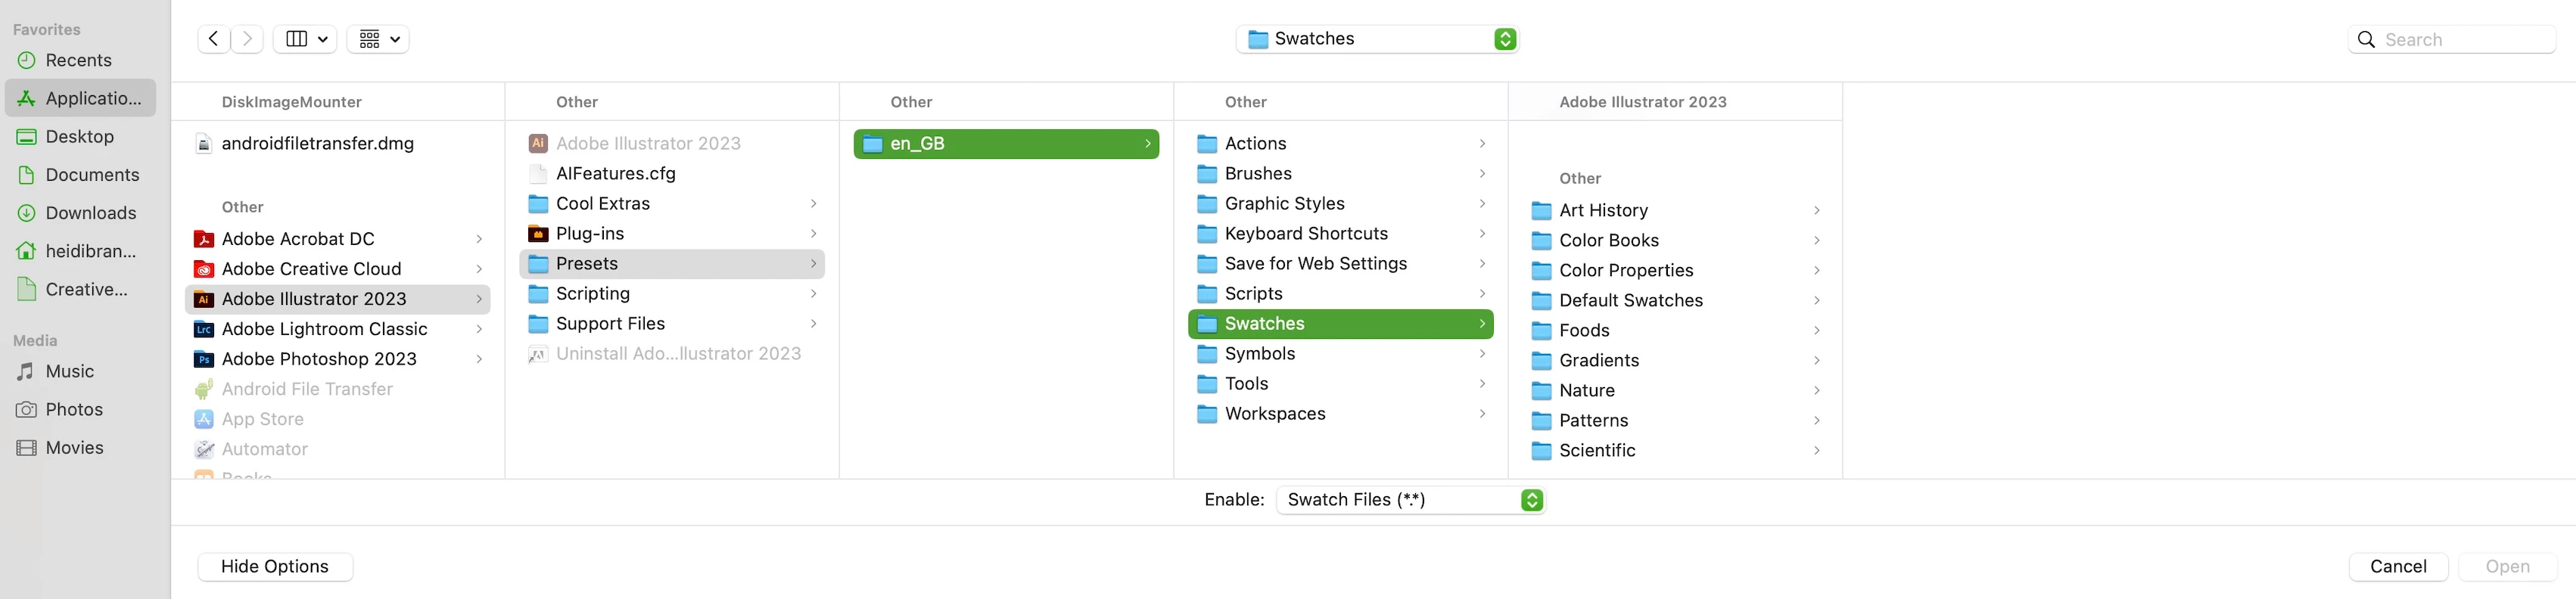Open the item grouping icon menu
Screen dimensions: 2576x599
pos(378,39)
